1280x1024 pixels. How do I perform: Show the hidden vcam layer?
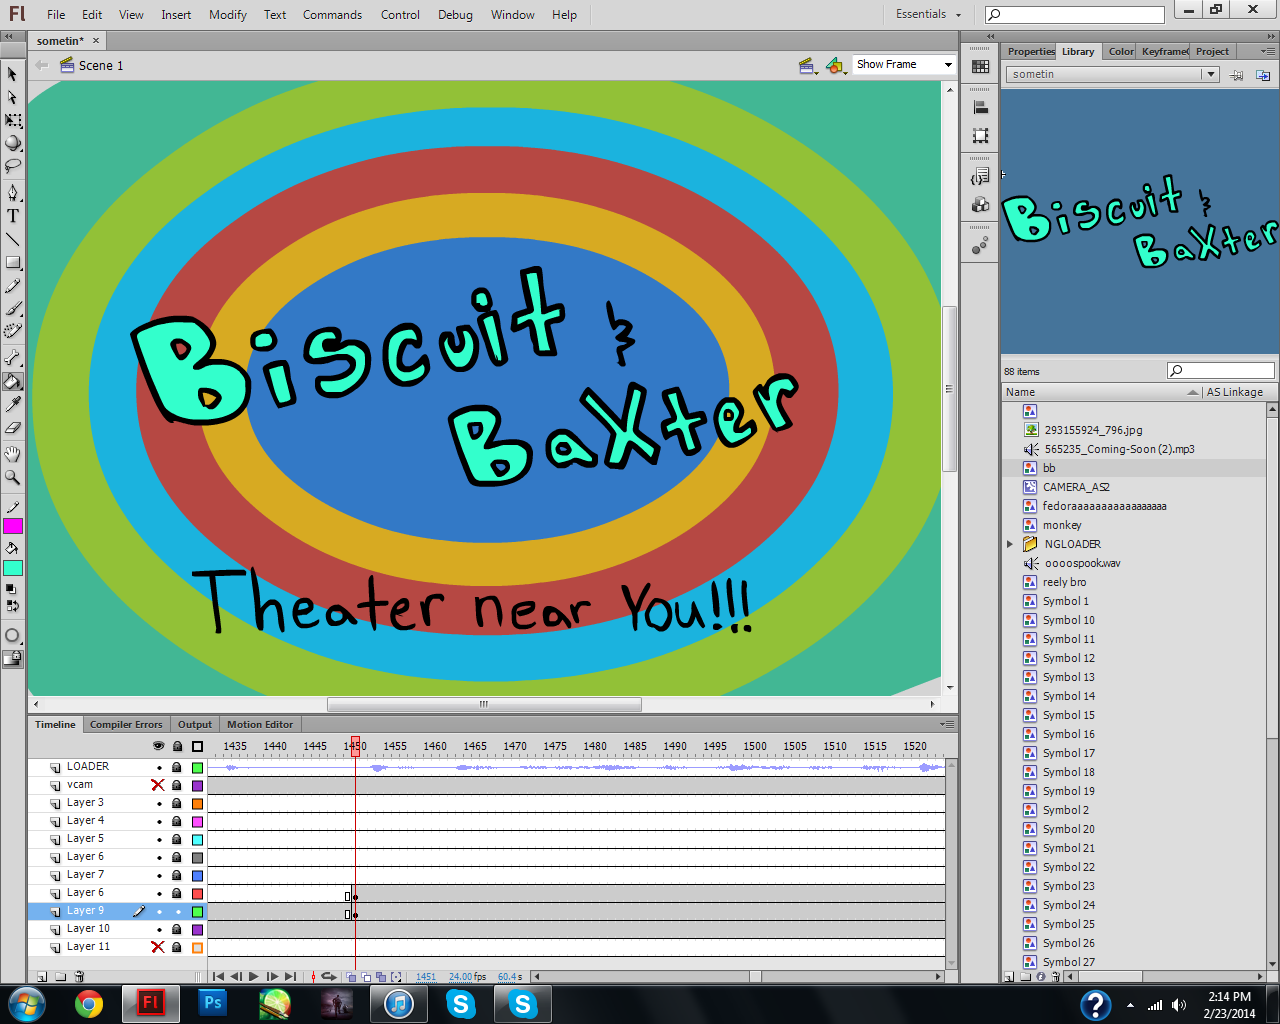pos(158,785)
